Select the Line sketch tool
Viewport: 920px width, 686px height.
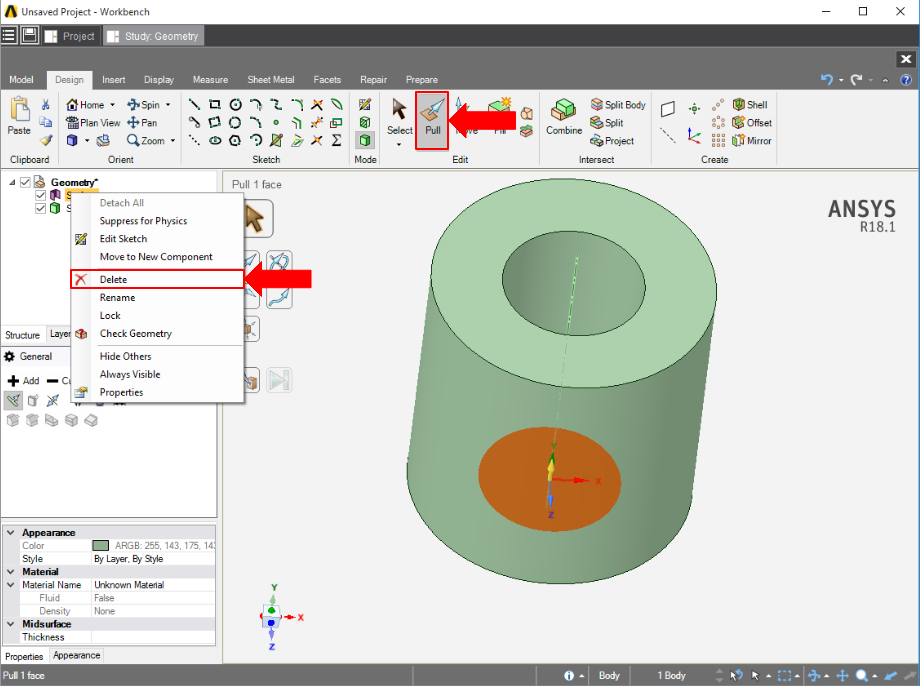click(x=194, y=104)
